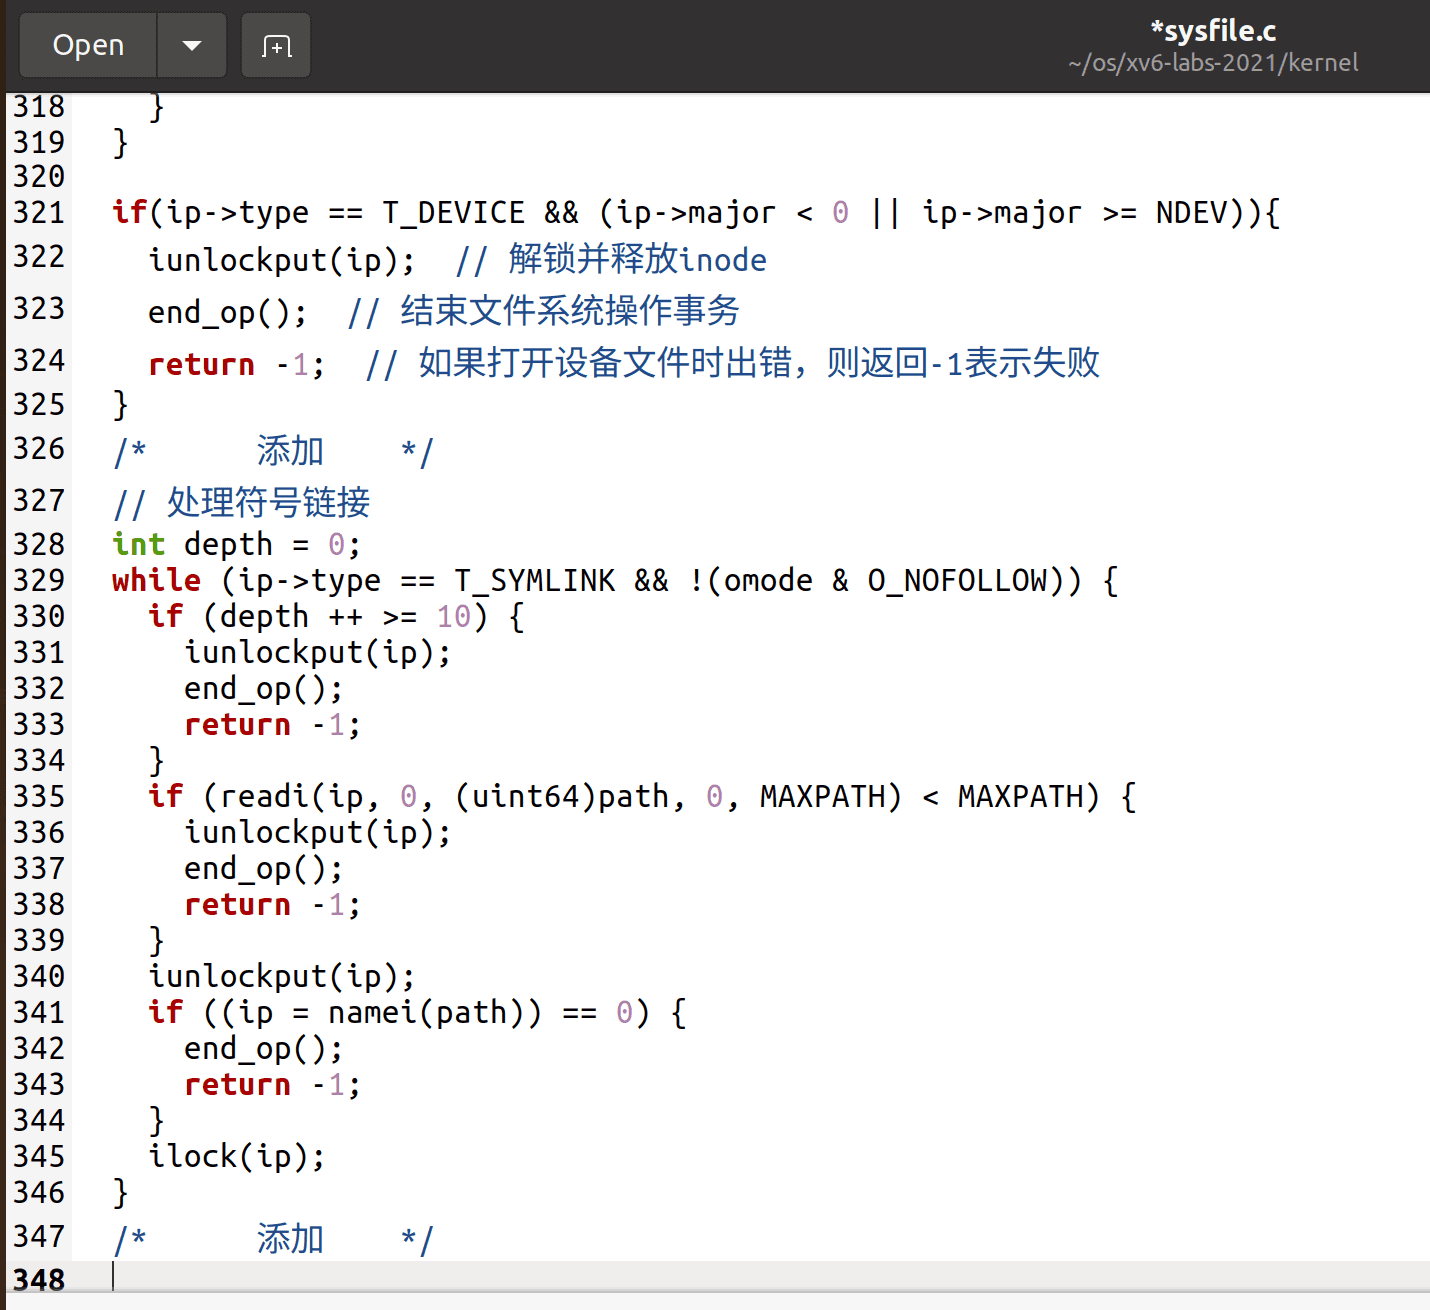Click the ilock(ip) statement on line 345

coord(236,1156)
